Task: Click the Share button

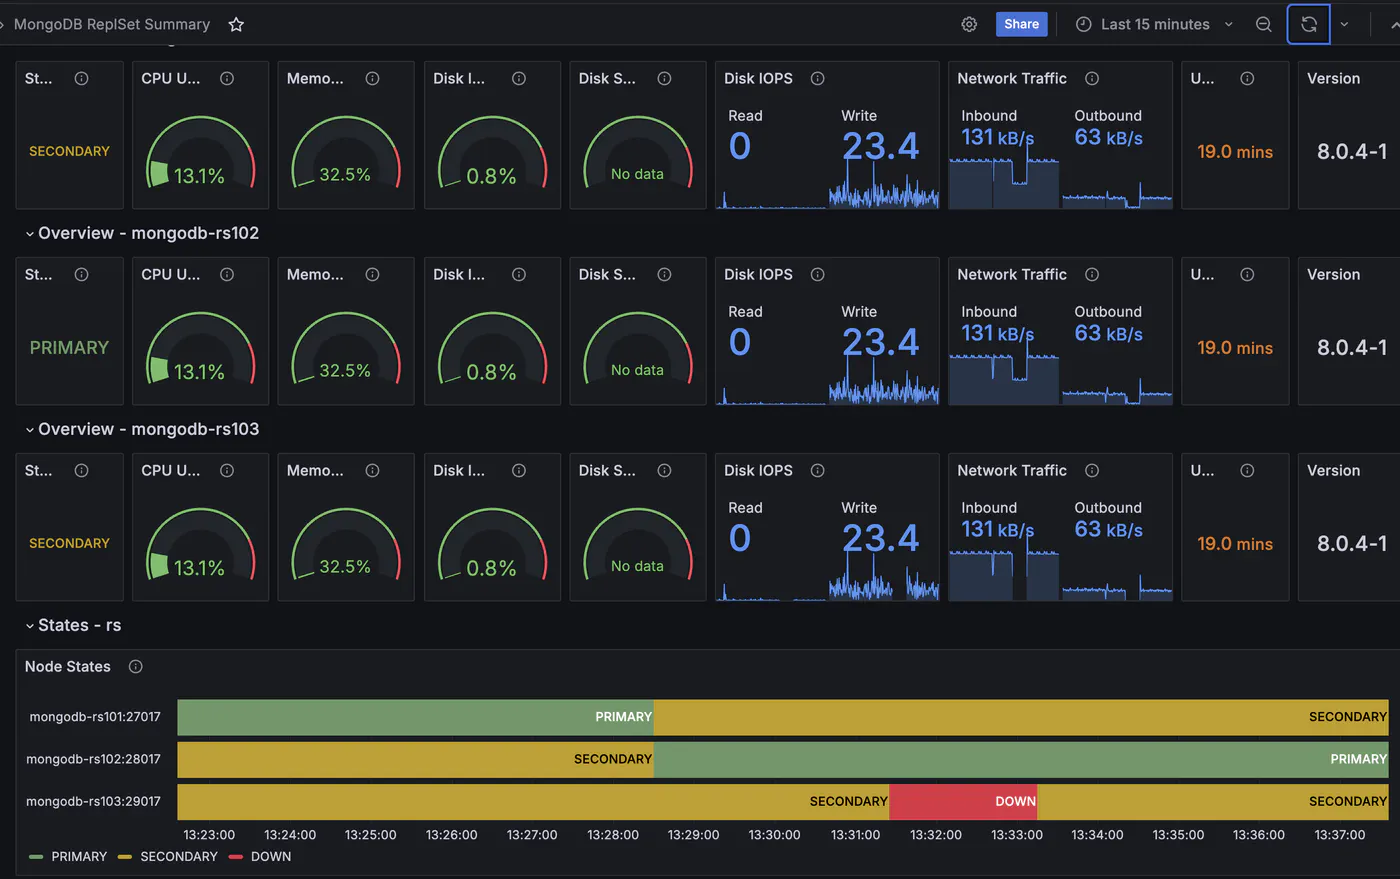Action: tap(1021, 24)
